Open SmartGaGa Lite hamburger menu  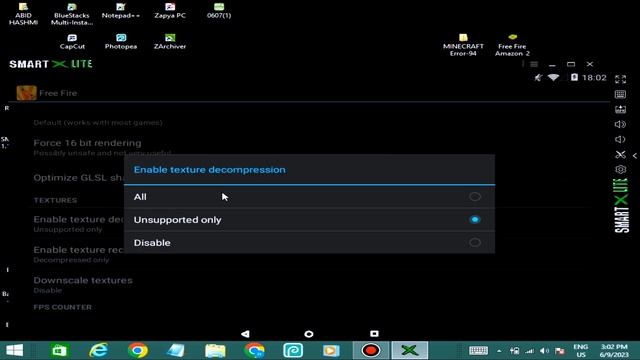534,64
